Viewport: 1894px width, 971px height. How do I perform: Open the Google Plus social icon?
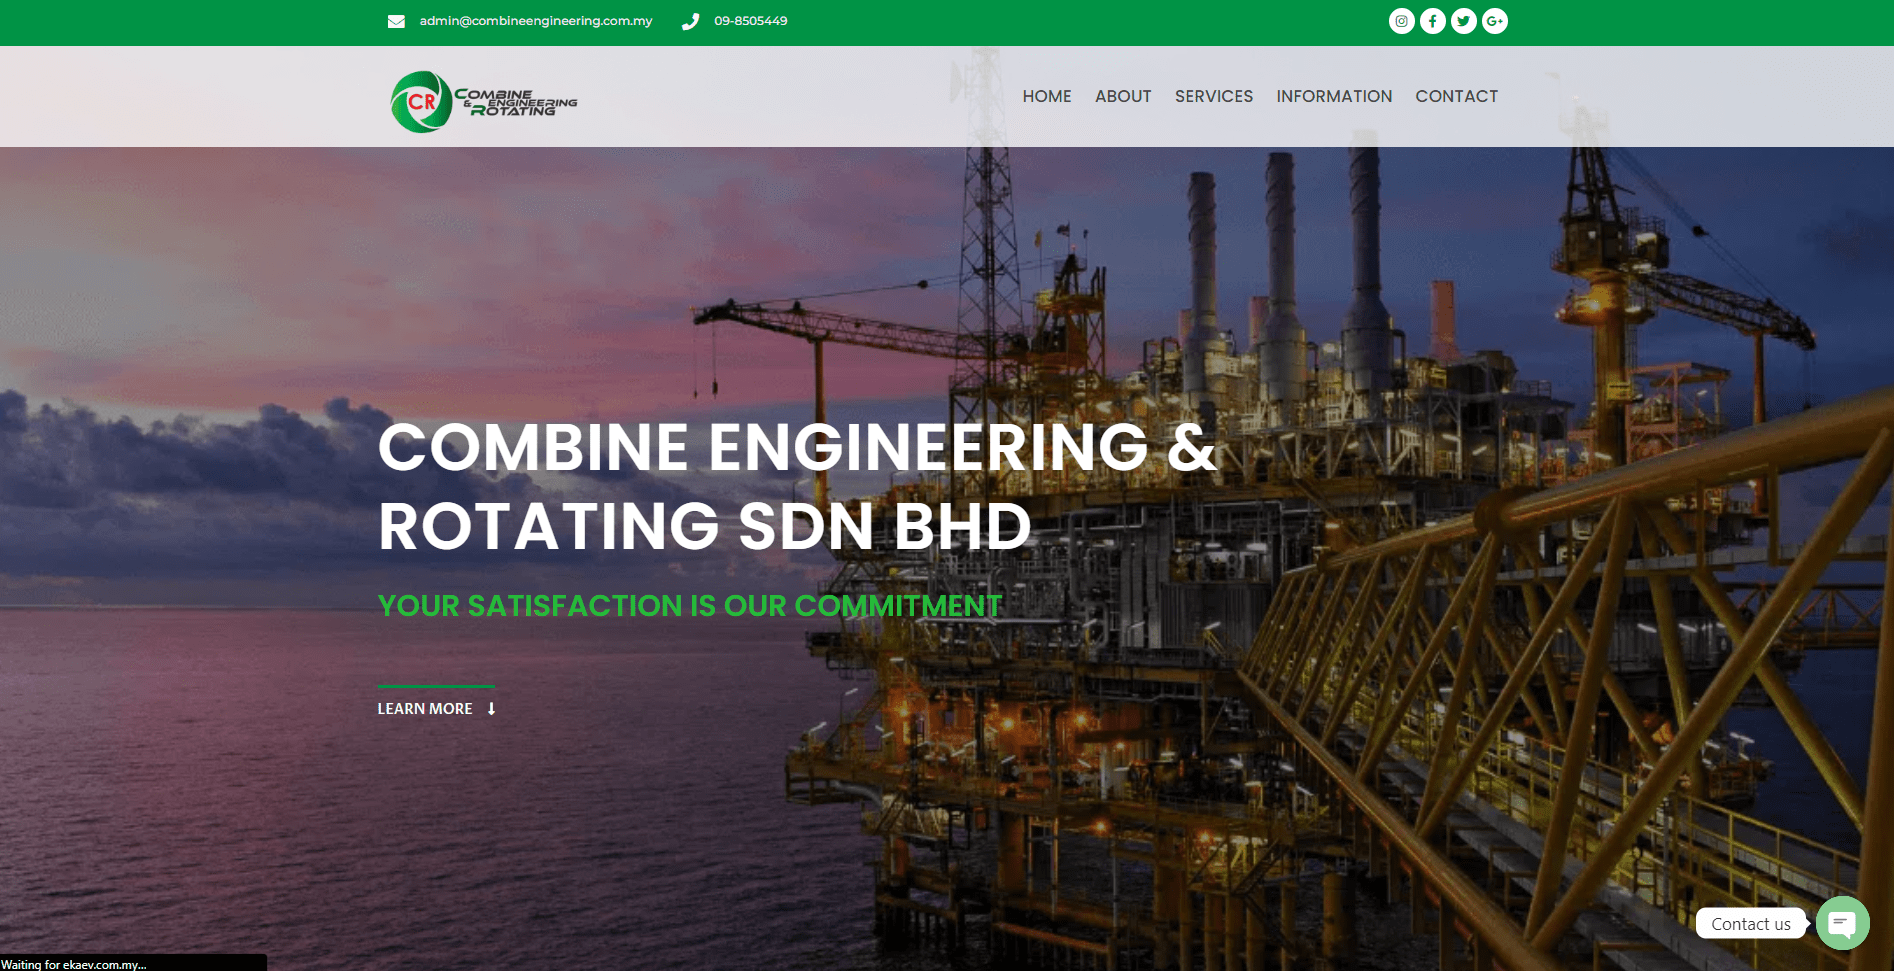pos(1494,21)
